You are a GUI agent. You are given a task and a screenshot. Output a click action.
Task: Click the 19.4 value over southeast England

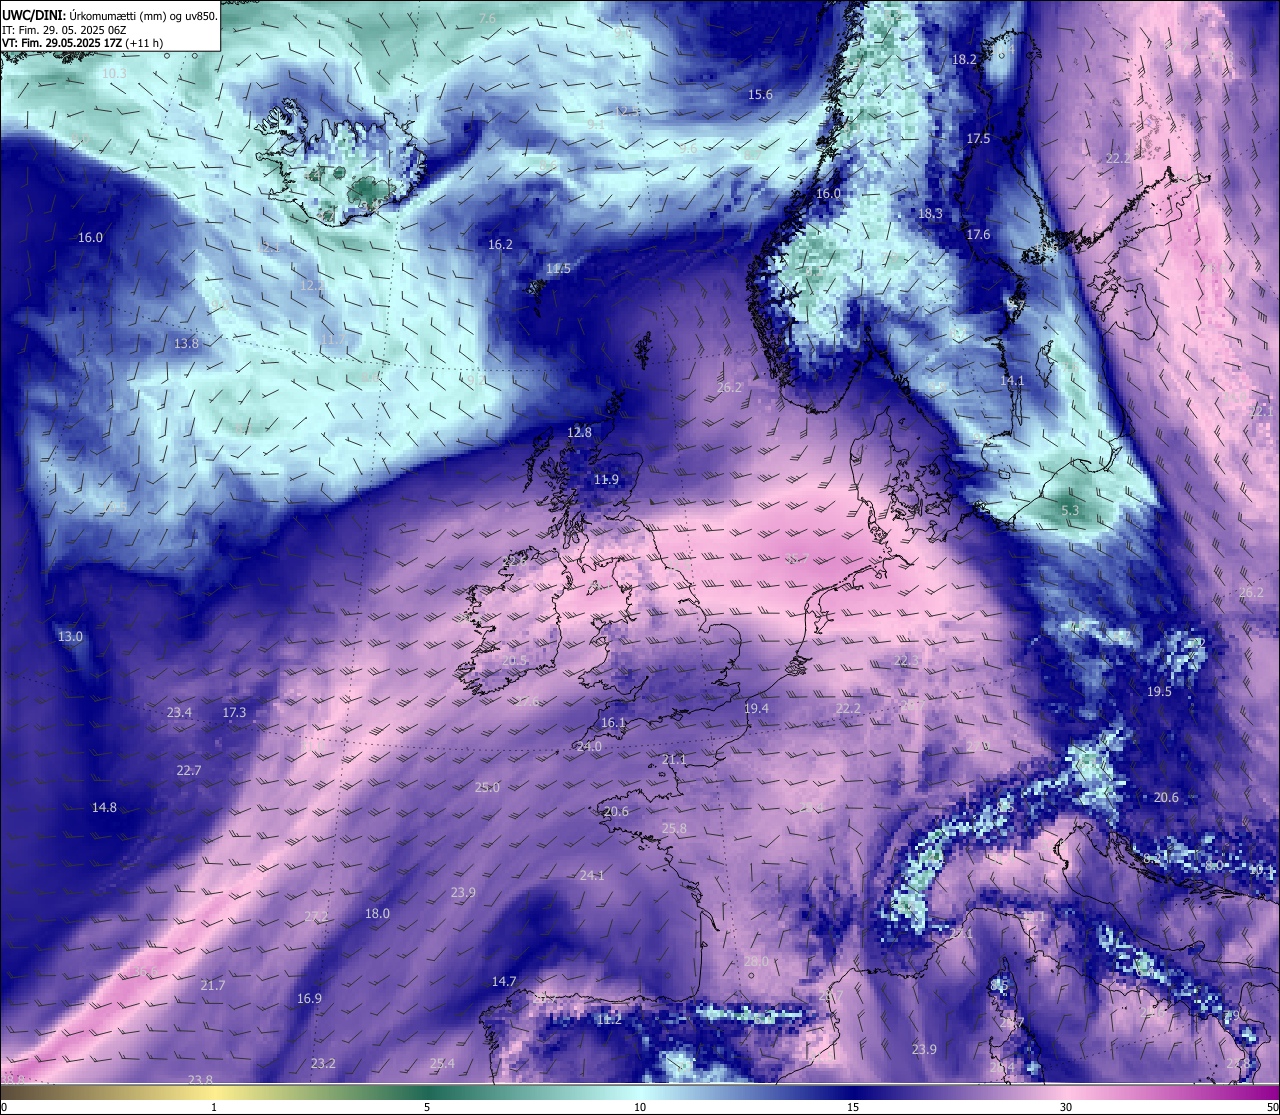[x=756, y=708]
